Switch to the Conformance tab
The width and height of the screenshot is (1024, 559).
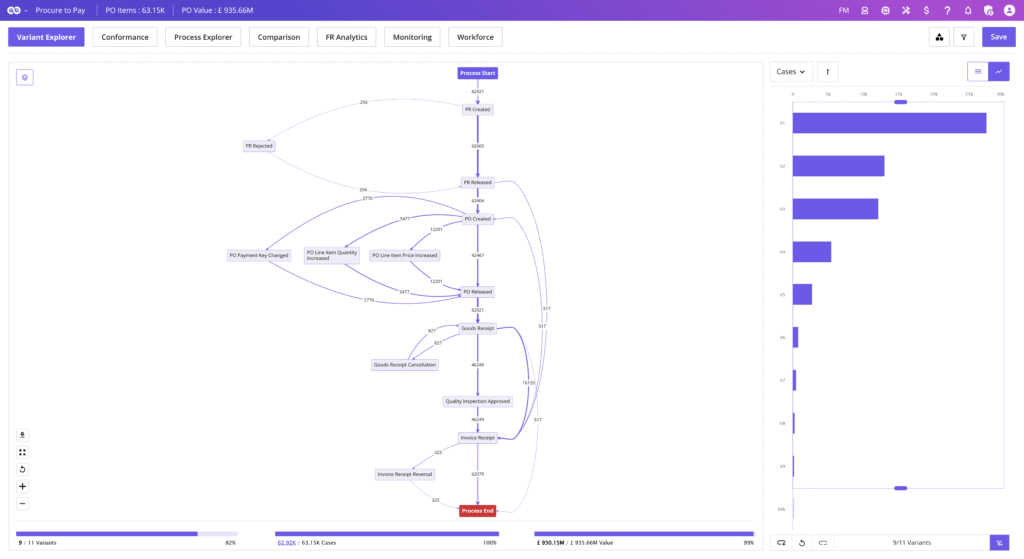tap(124, 37)
